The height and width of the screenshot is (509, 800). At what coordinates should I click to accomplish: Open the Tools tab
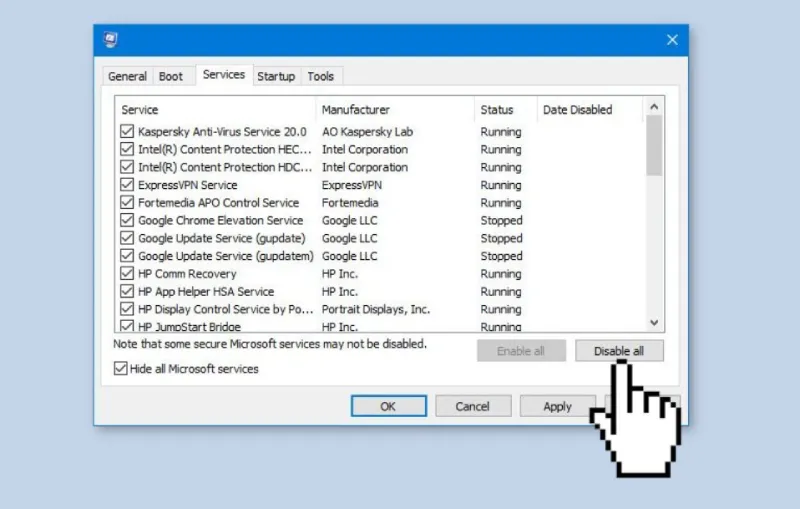tap(320, 77)
